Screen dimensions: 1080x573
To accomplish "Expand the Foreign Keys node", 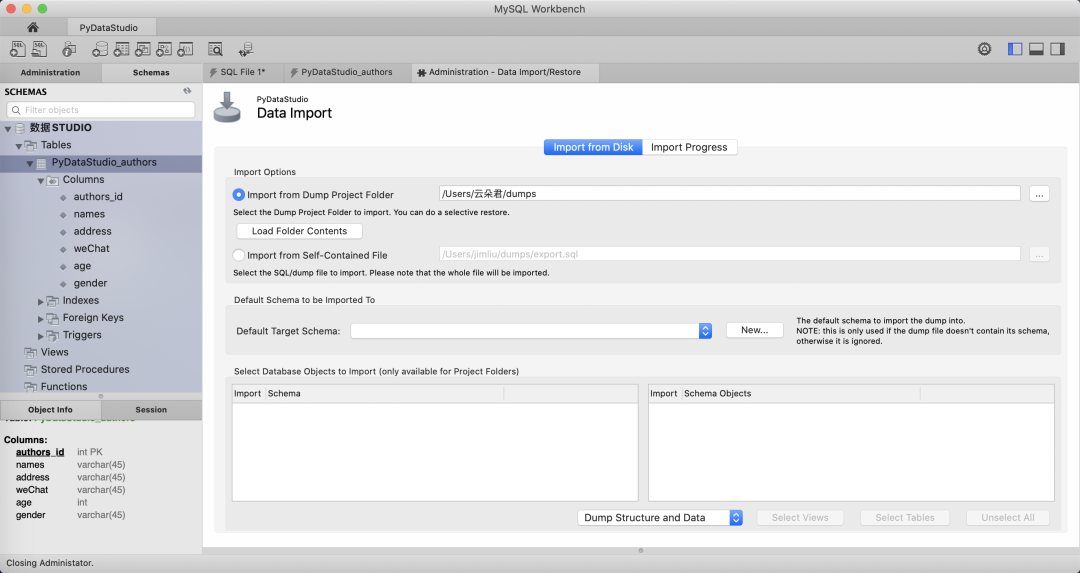I will pyautogui.click(x=41, y=318).
